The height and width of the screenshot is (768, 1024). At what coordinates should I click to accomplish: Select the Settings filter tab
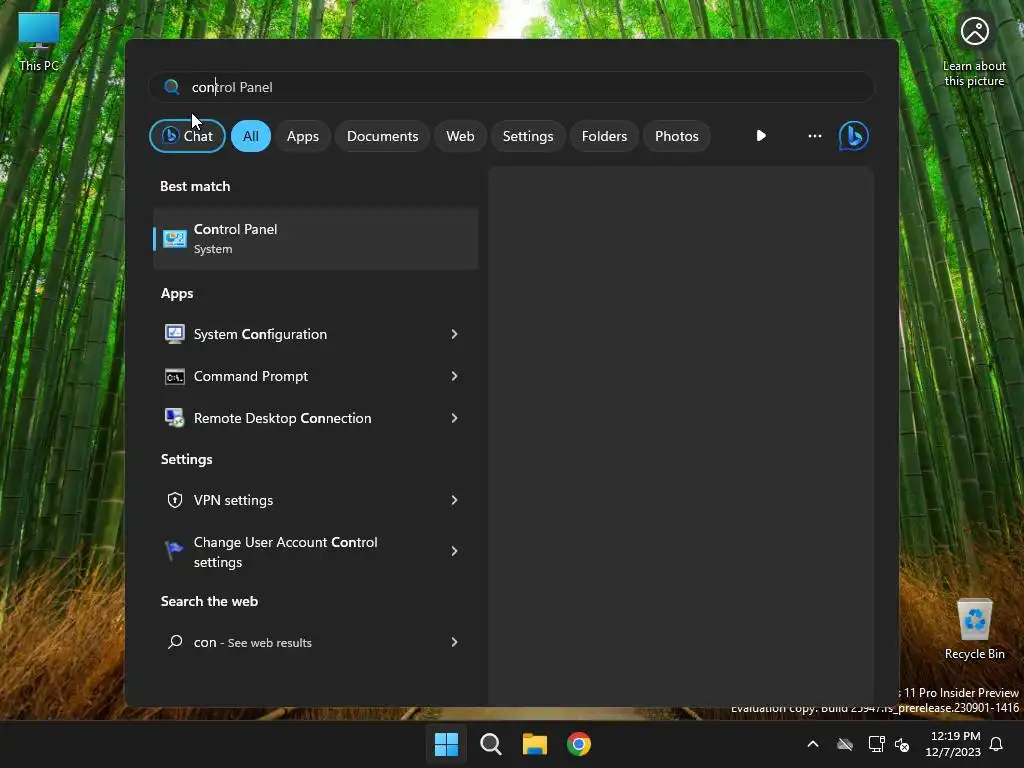click(x=528, y=136)
